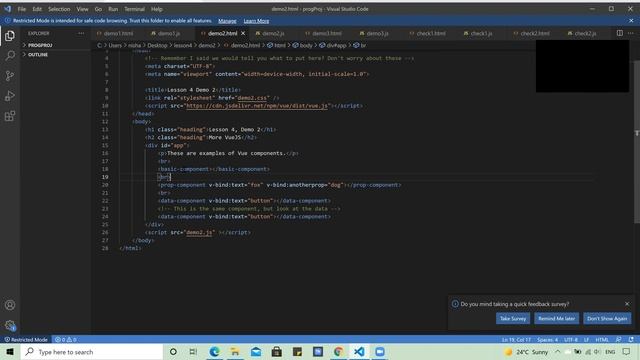Screen dimensions: 640x360
Task: Open the Source Control view
Action: click(x=10, y=76)
